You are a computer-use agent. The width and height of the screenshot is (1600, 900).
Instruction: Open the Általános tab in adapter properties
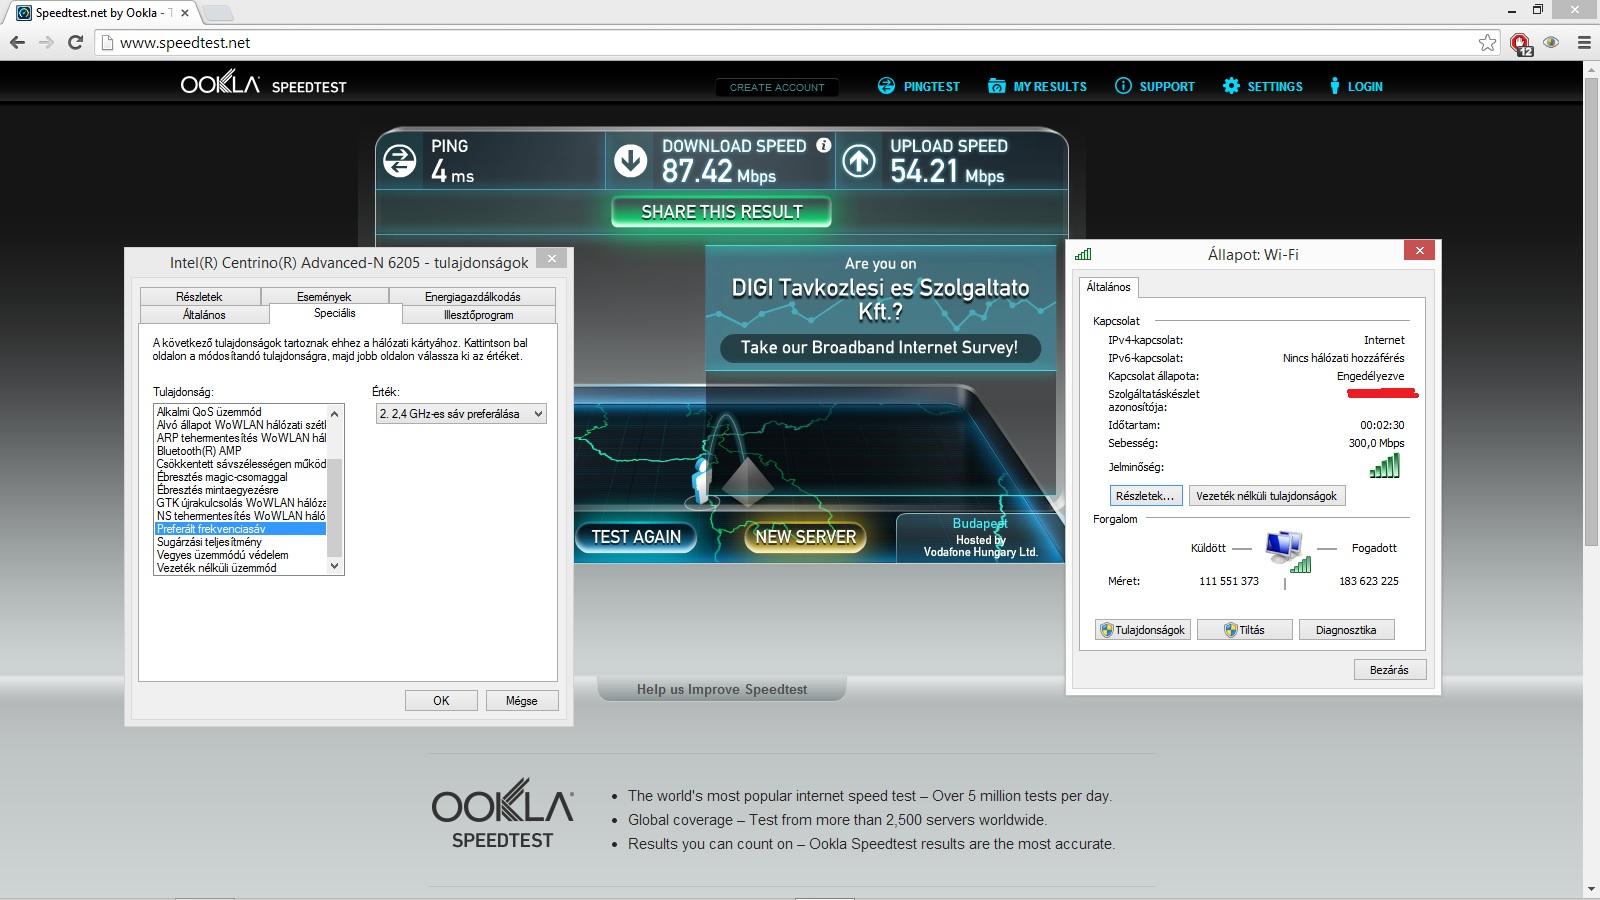click(204, 314)
